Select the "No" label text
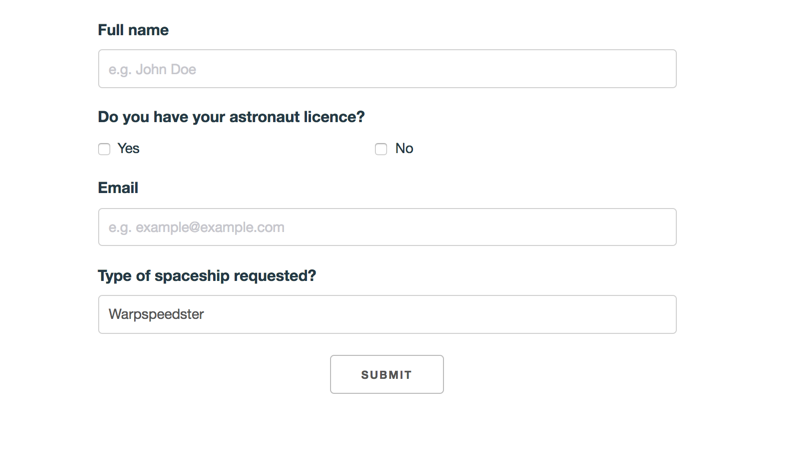Viewport: 800px width, 473px height. click(404, 149)
